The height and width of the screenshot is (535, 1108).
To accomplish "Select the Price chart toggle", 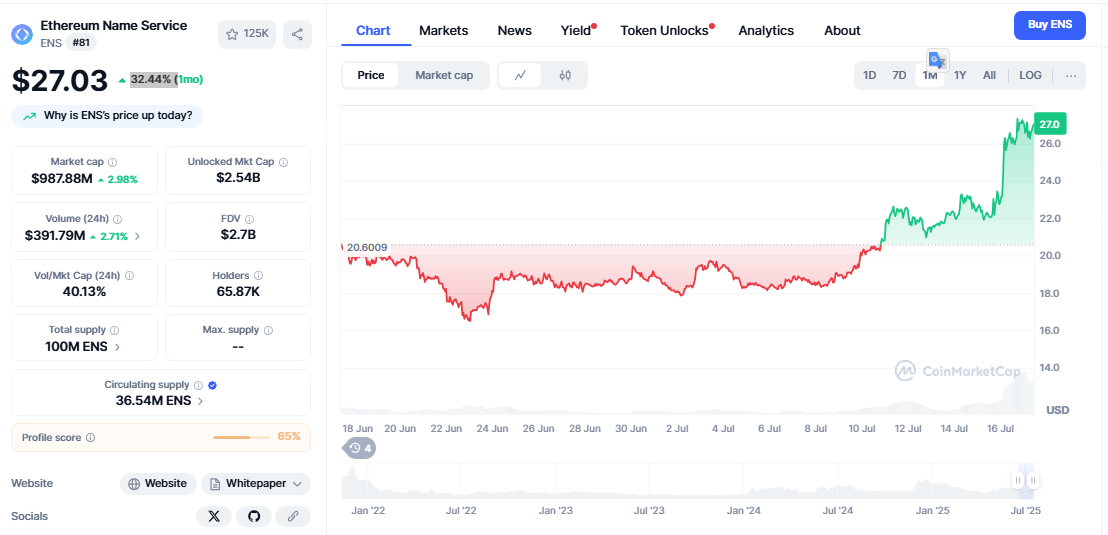I will pos(371,76).
